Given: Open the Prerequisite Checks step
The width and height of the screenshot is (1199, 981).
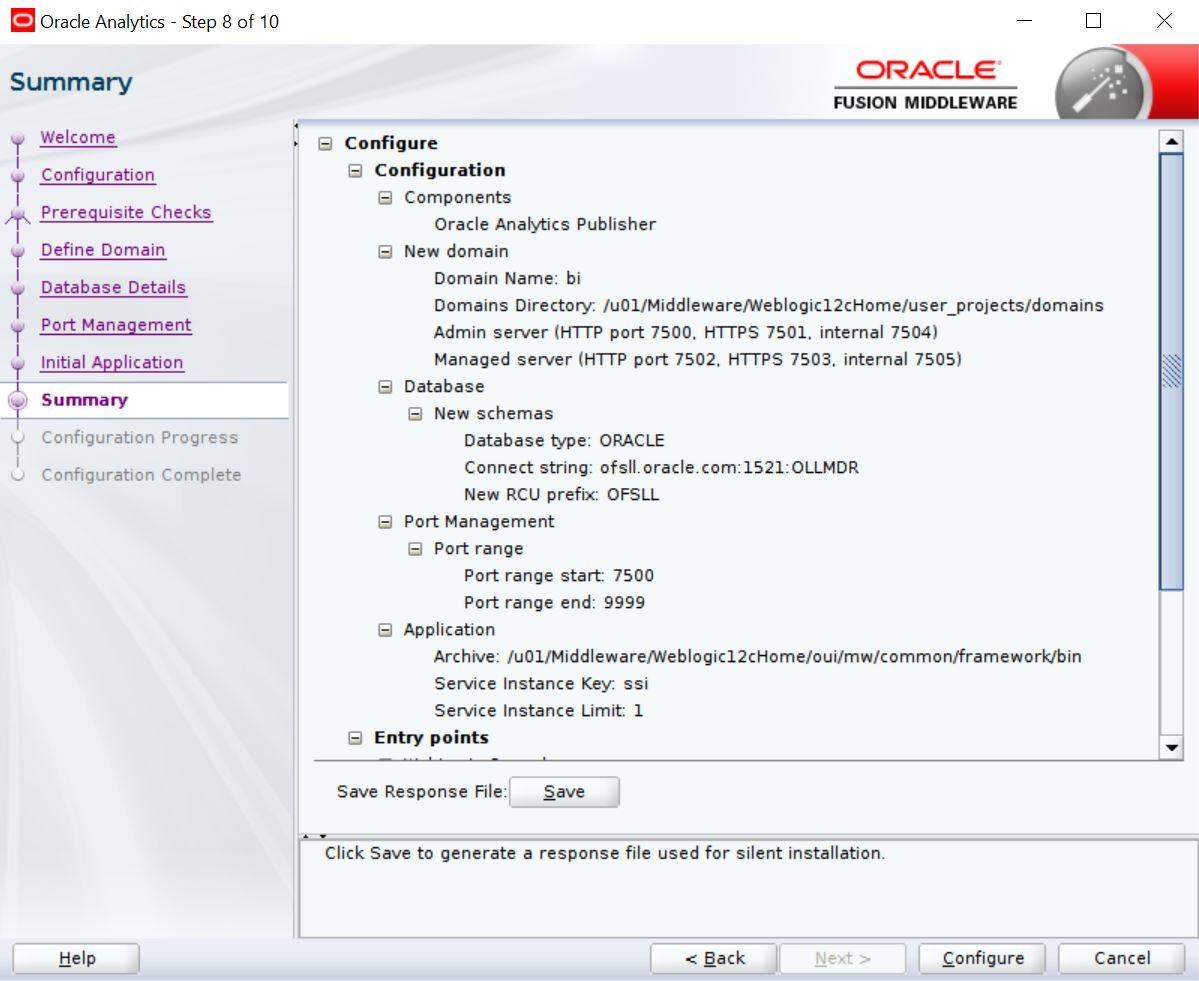Looking at the screenshot, I should pyautogui.click(x=126, y=213).
